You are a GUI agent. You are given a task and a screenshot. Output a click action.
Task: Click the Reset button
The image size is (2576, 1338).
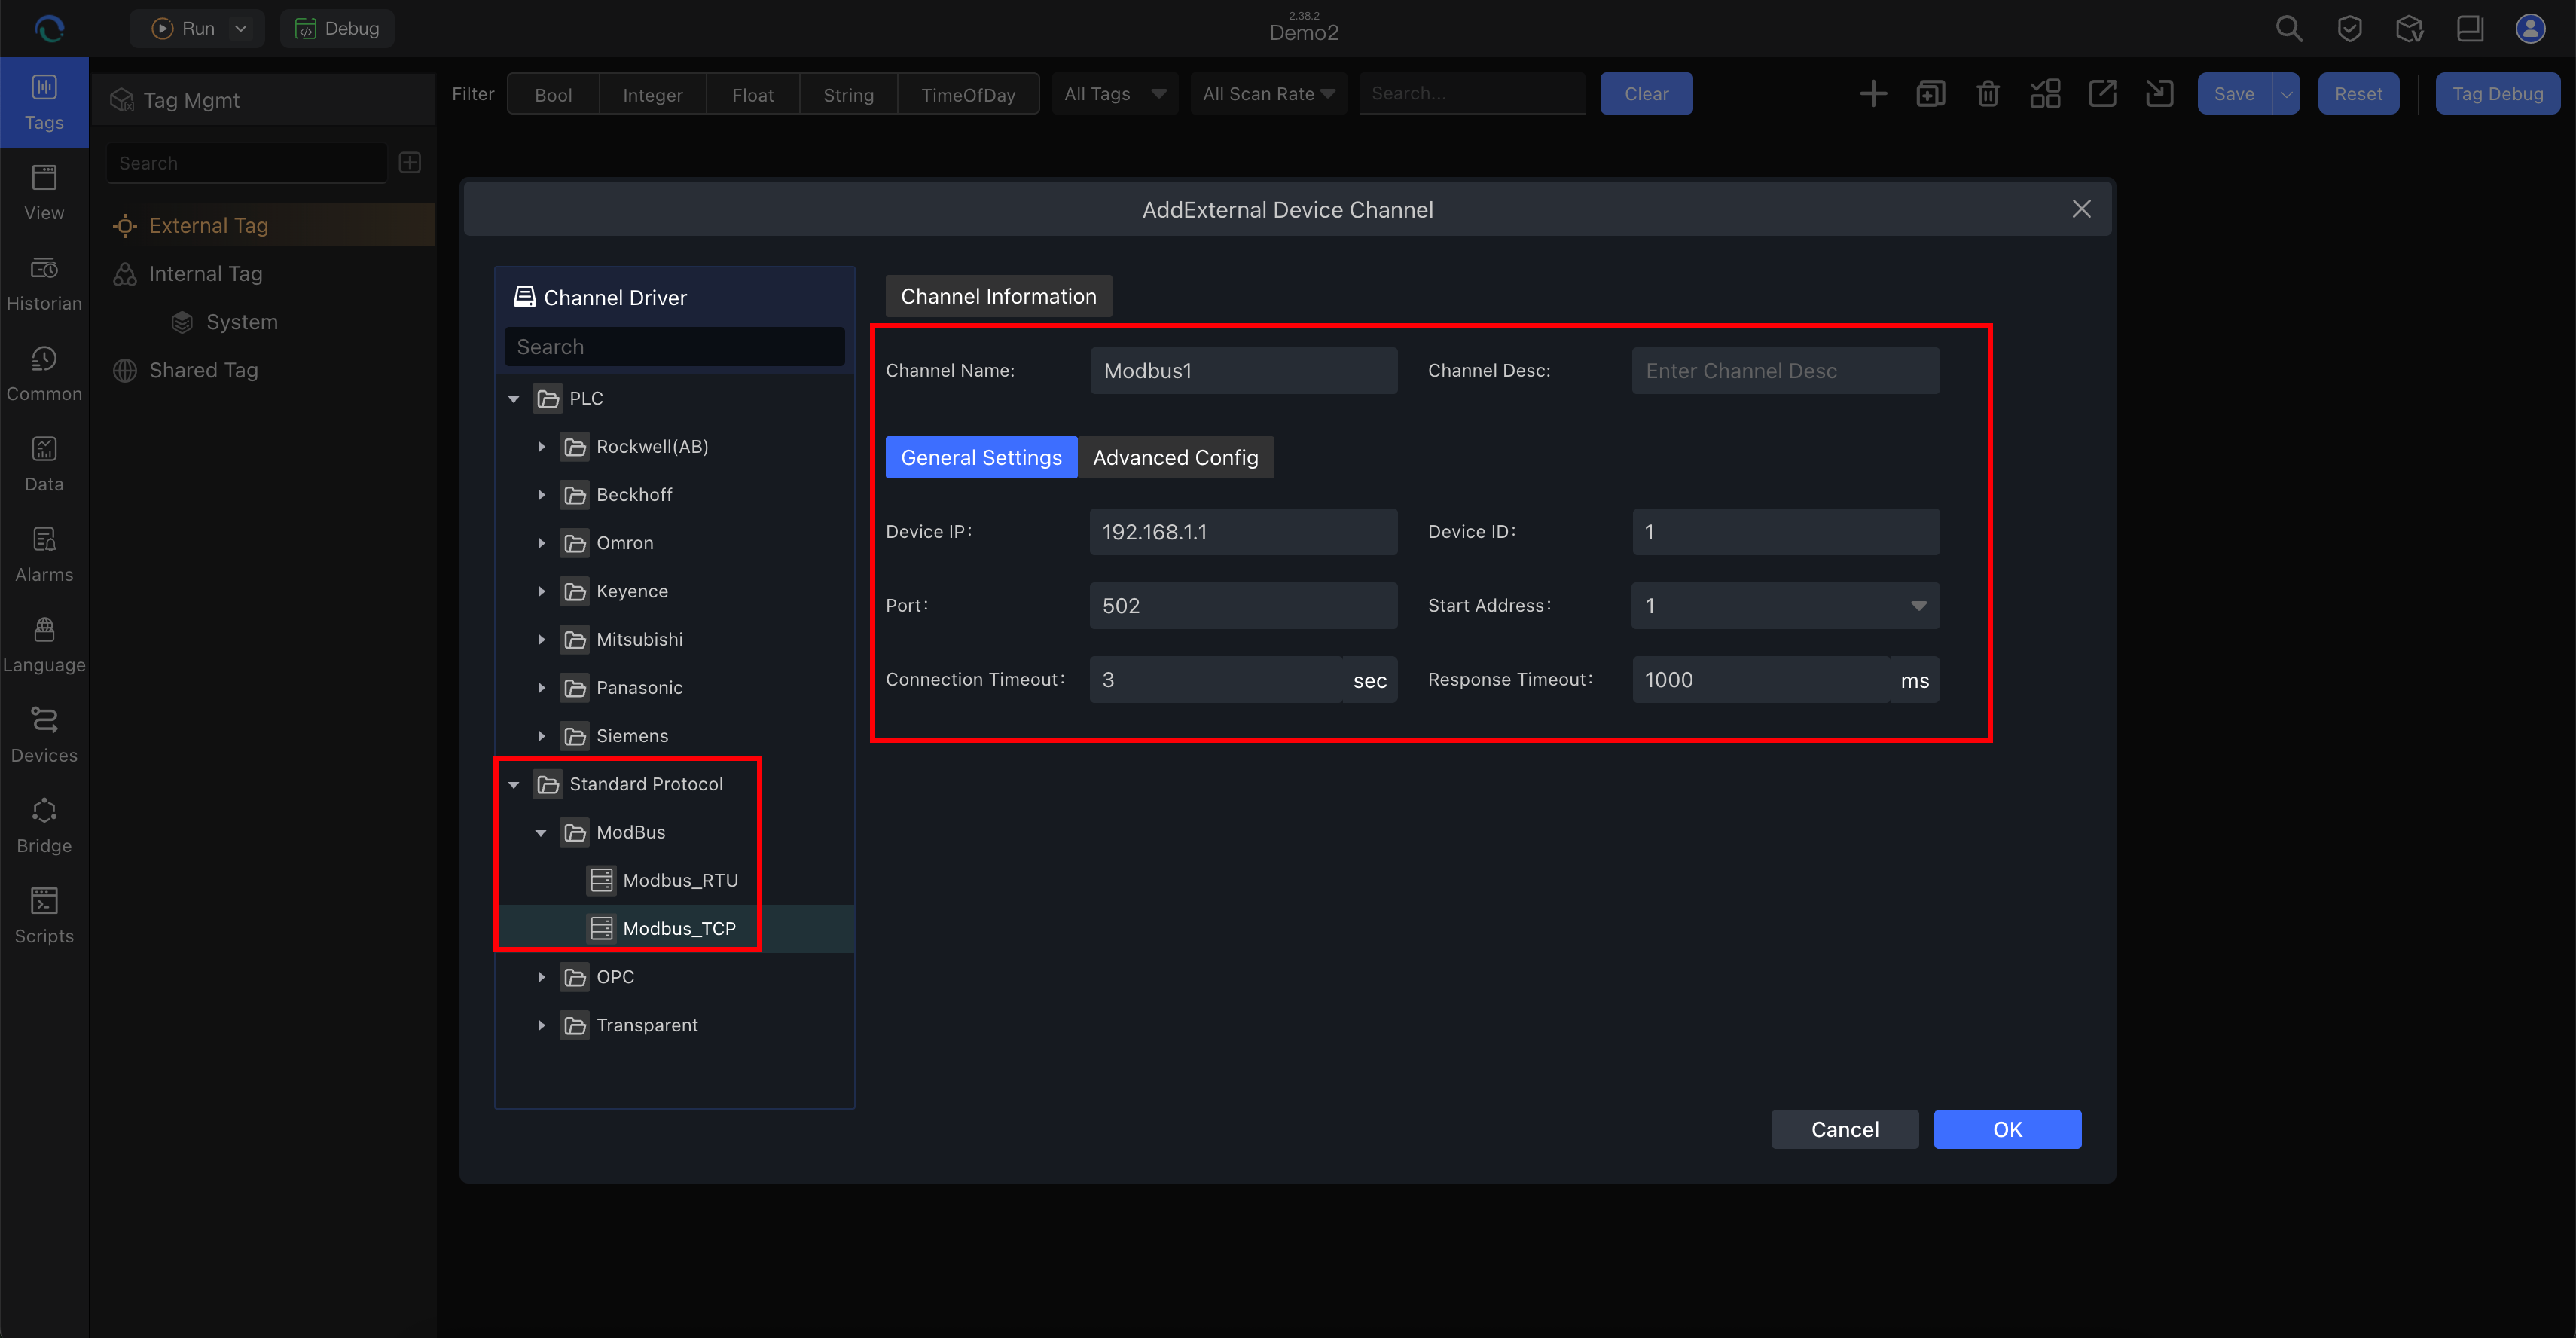pos(2358,94)
